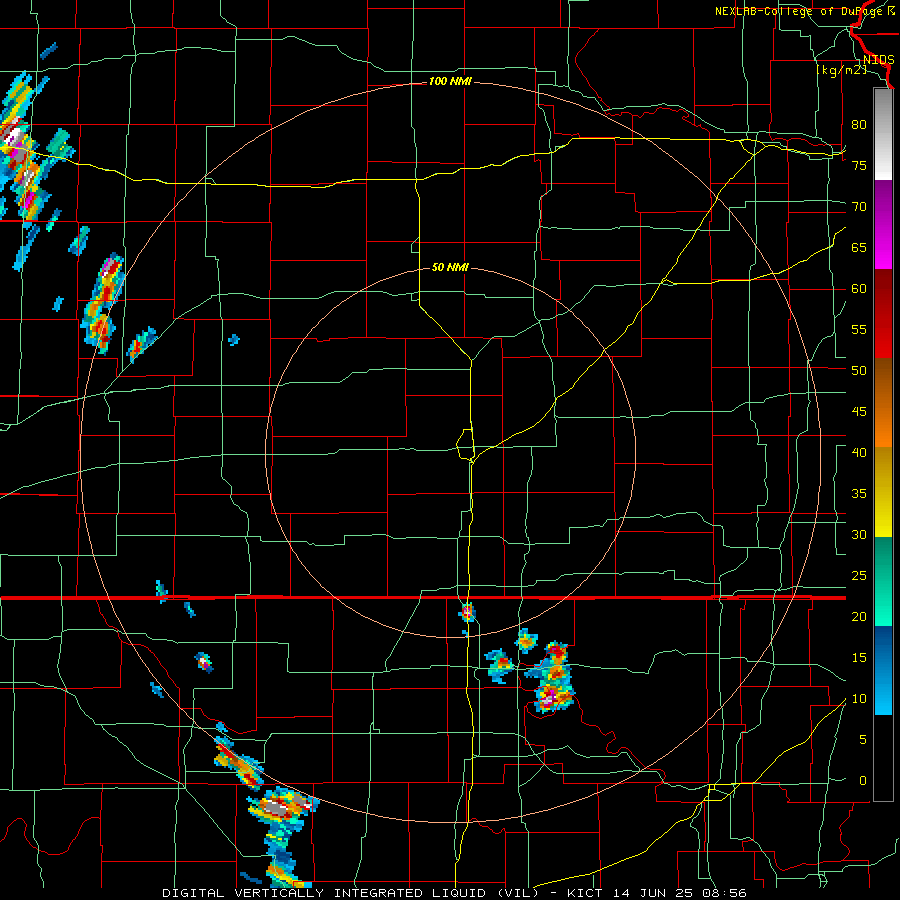Click scale value 30 on the legend
The image size is (900, 900).
pyautogui.click(x=859, y=534)
